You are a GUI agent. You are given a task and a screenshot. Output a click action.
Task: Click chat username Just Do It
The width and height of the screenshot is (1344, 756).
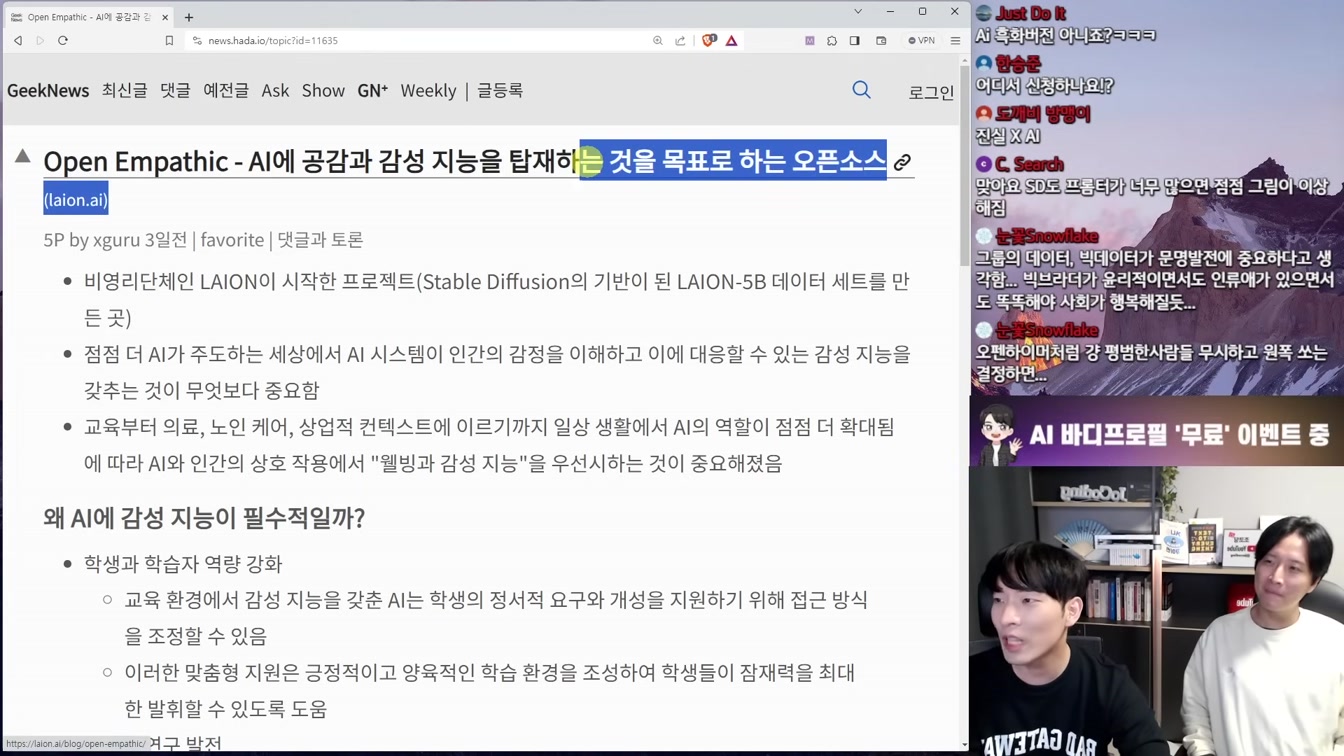click(x=1030, y=13)
